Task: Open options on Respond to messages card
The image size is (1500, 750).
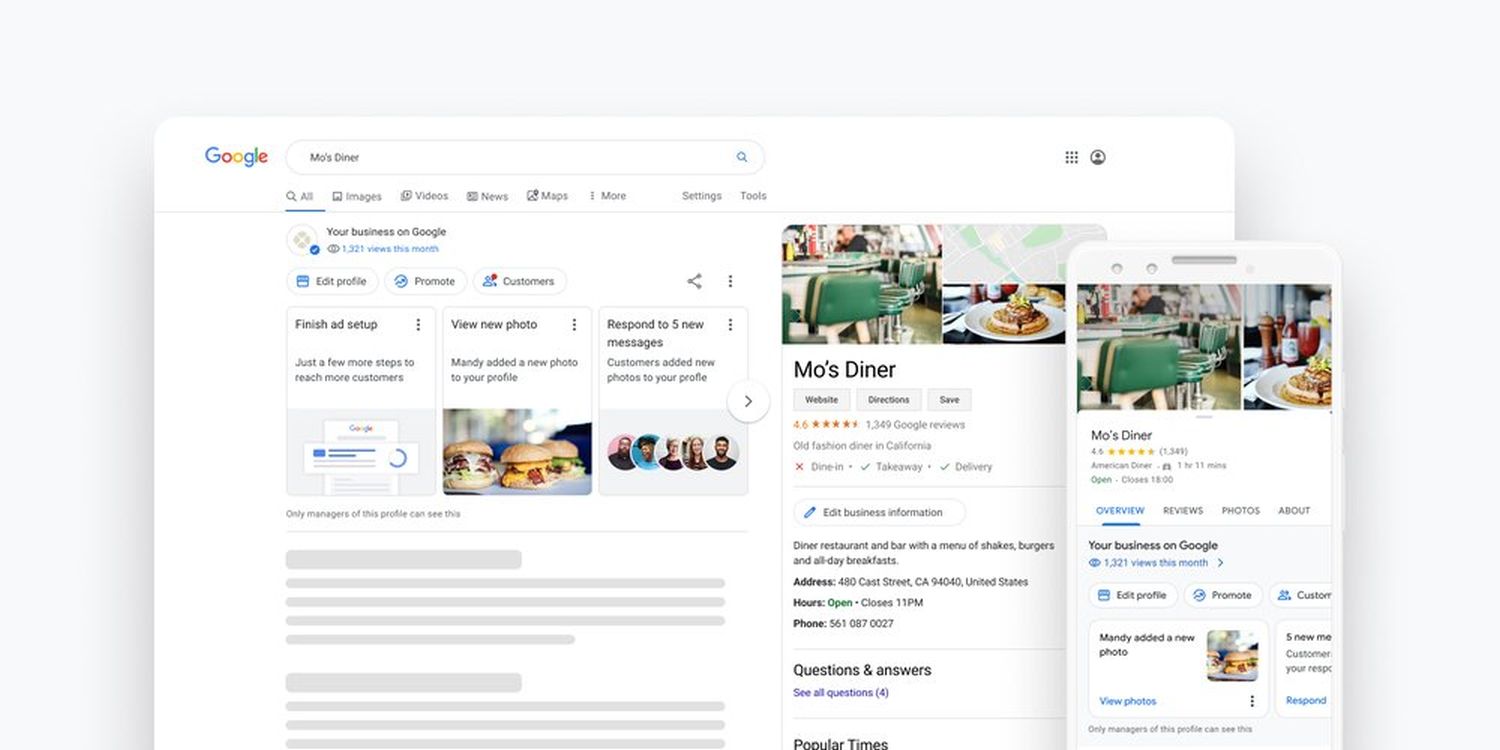Action: (730, 325)
